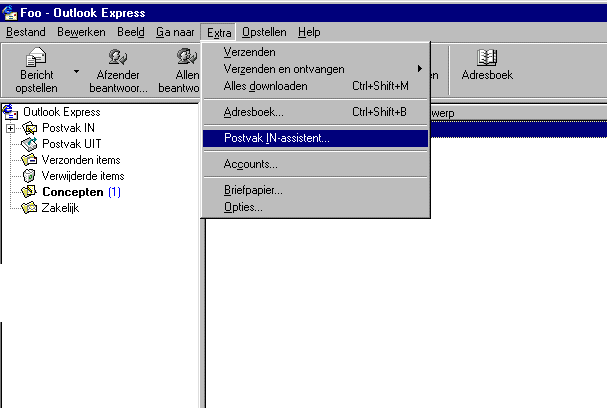This screenshot has height=408, width=607.
Task: Select Verwijderde items folder label
Action: (83, 176)
